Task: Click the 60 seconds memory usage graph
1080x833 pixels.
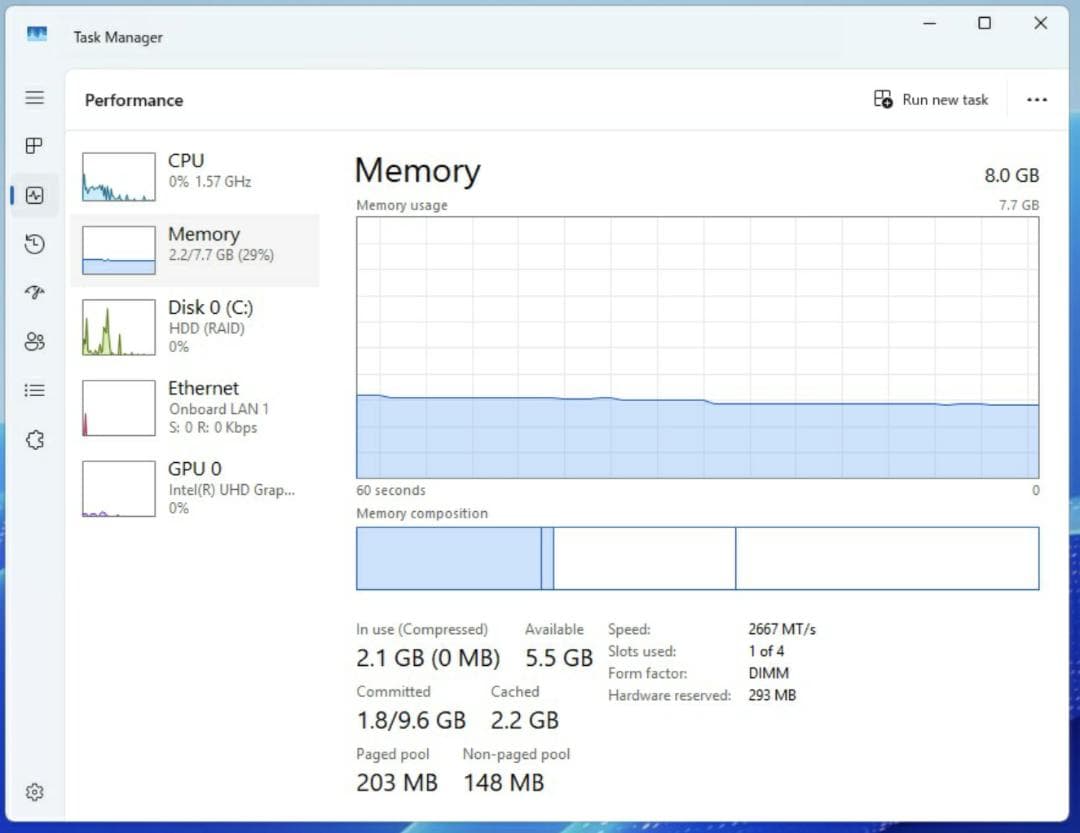Action: [x=697, y=350]
